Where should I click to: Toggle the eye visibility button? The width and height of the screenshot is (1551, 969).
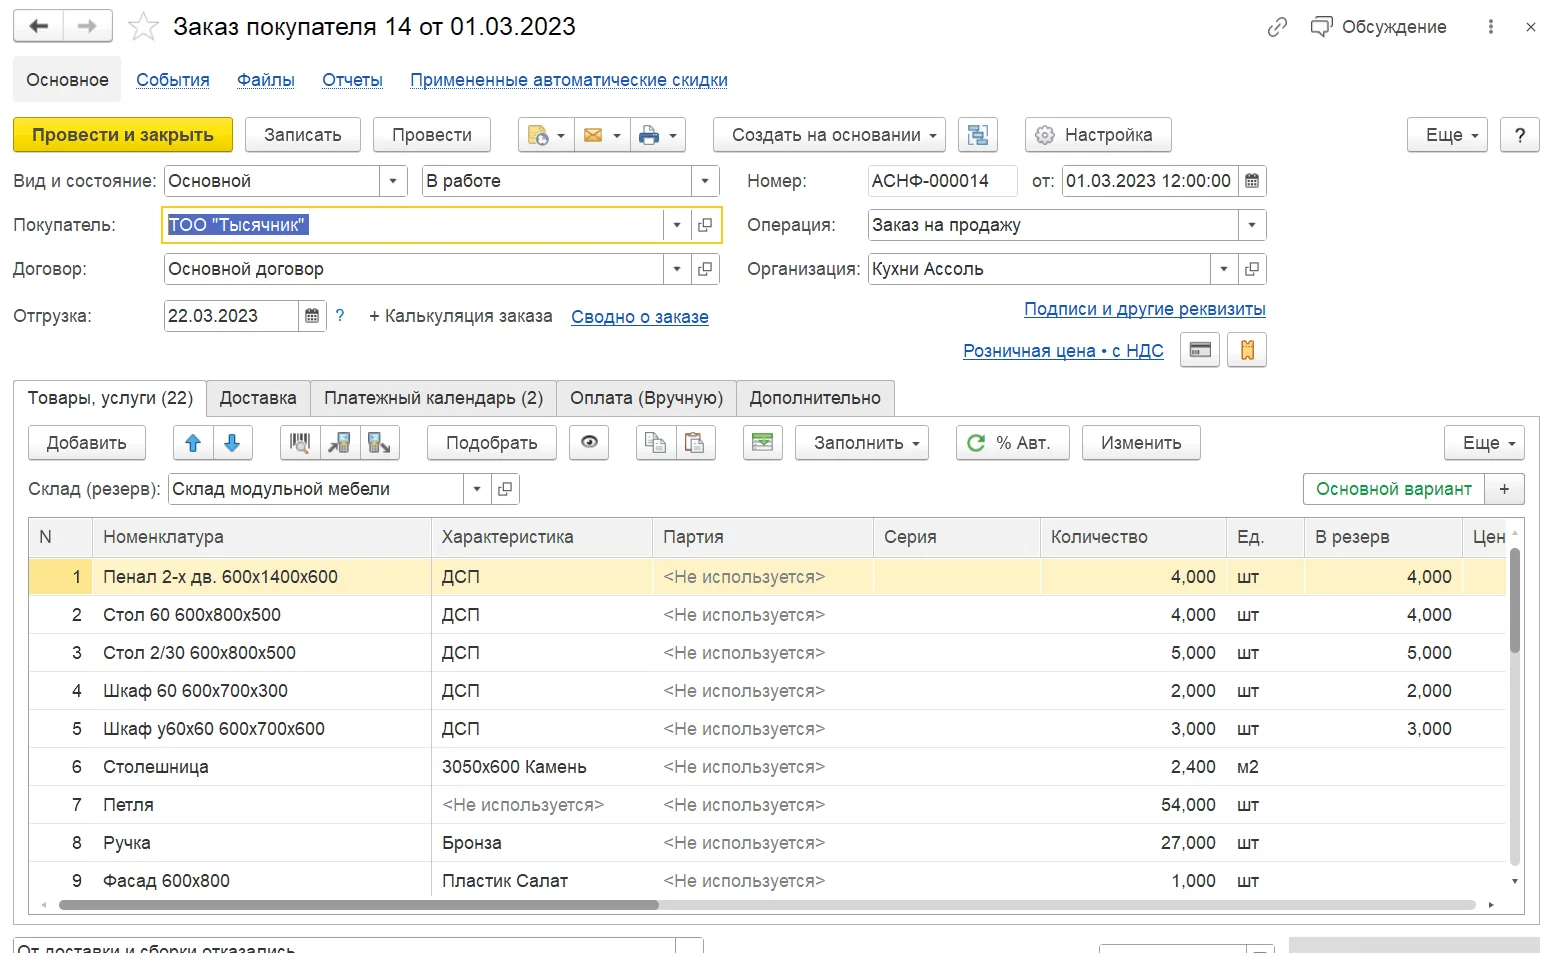click(x=589, y=443)
